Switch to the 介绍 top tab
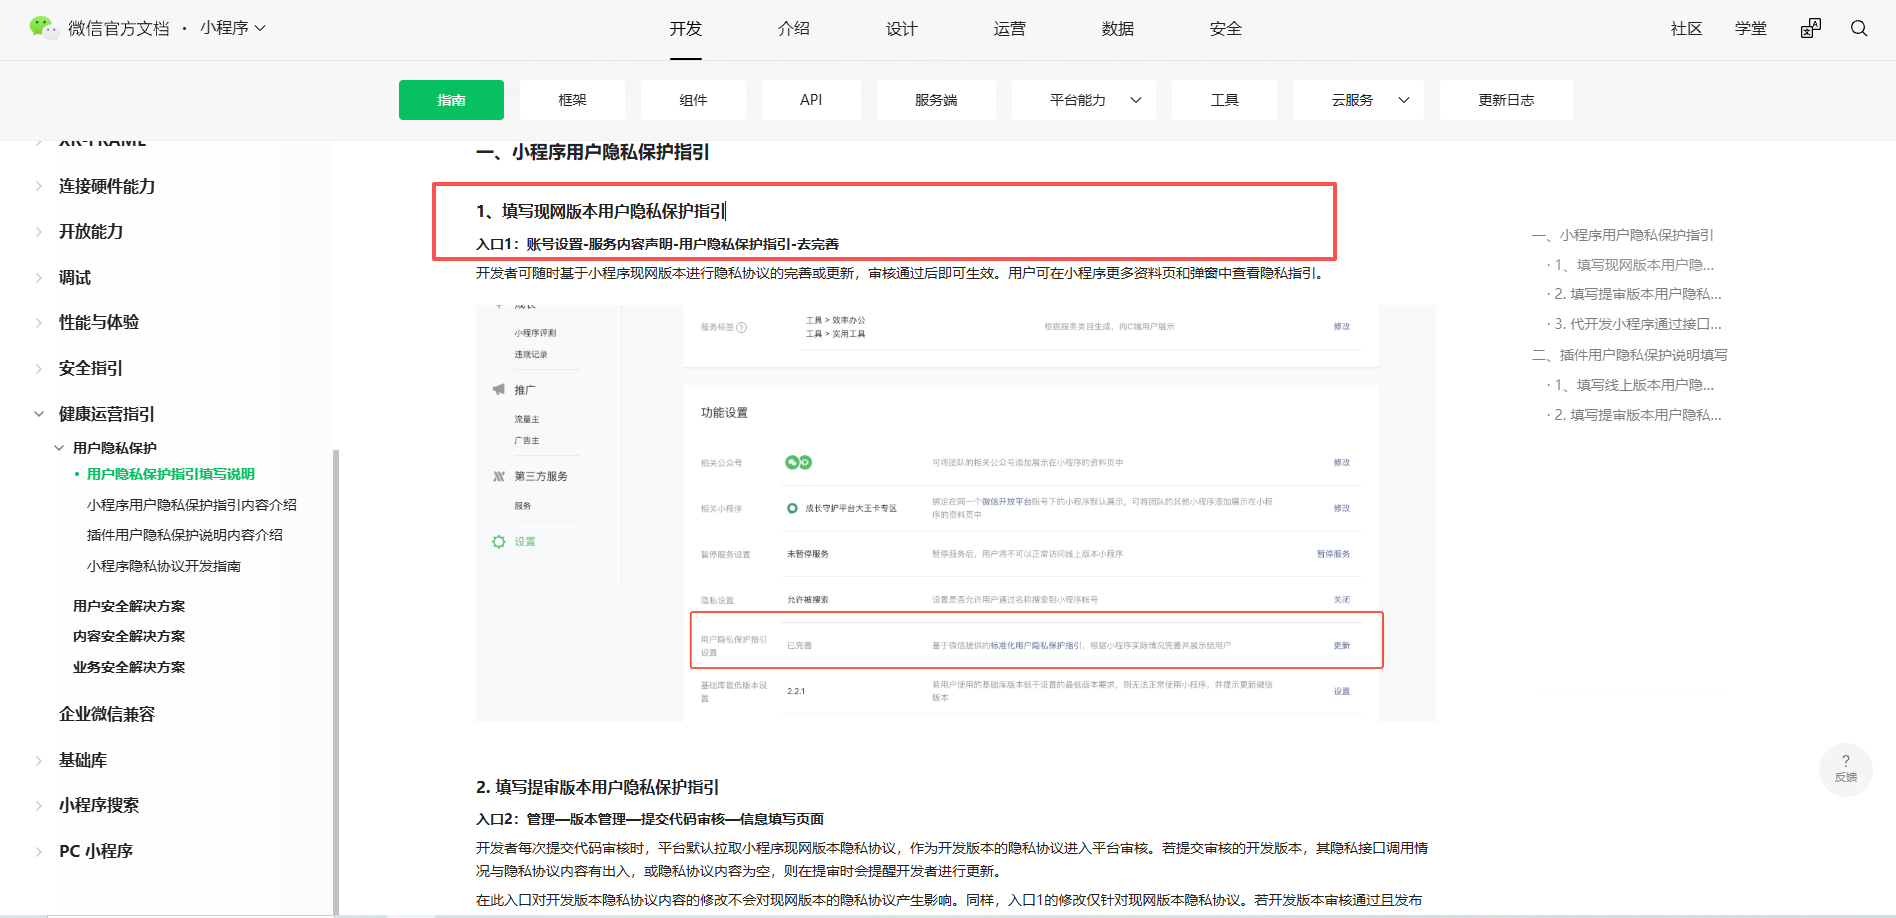Image resolution: width=1896 pixels, height=918 pixels. 794,29
